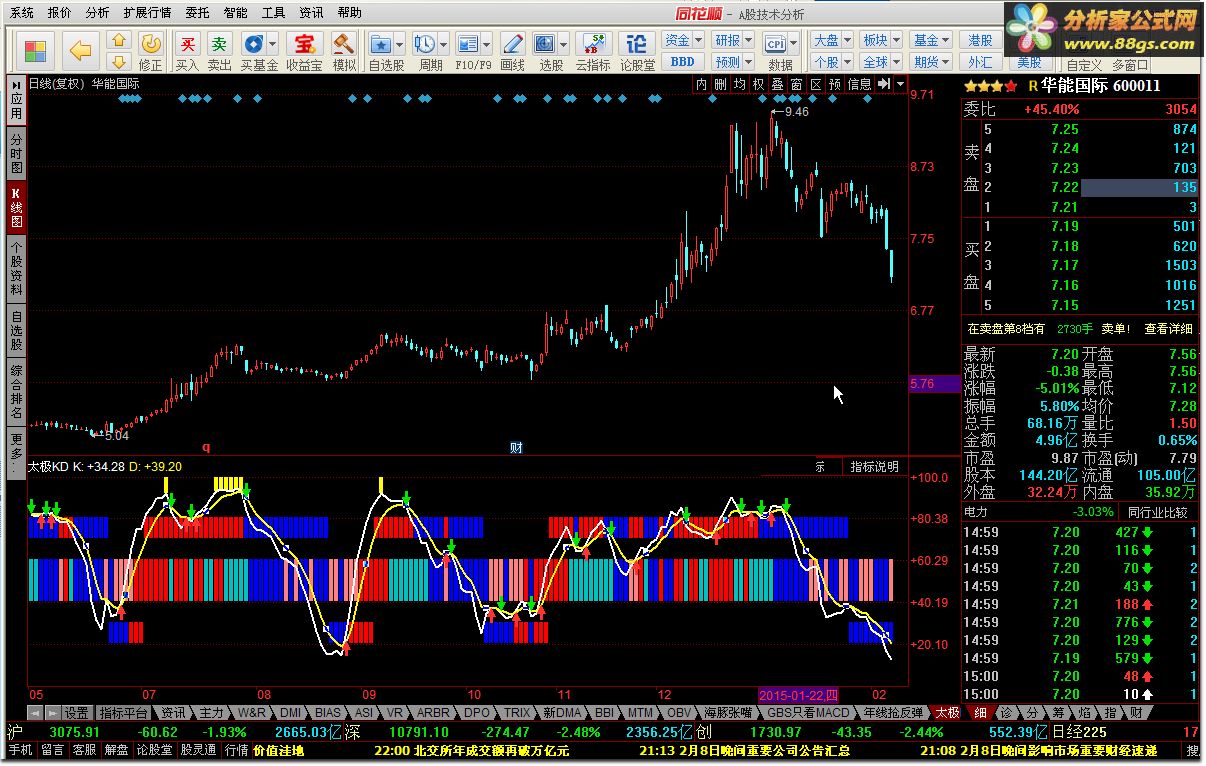
Task: Open the 板块 dropdown
Action: 881,40
